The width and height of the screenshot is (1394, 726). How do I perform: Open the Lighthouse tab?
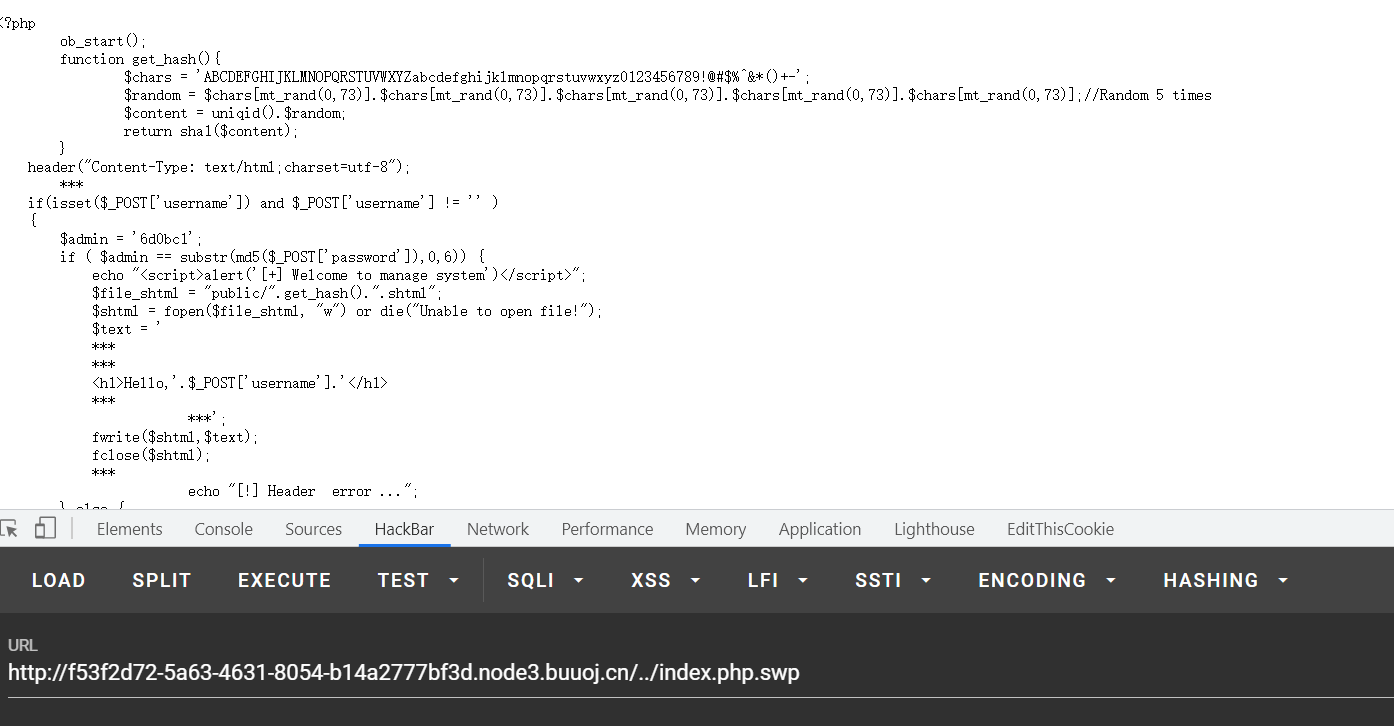click(x=934, y=529)
